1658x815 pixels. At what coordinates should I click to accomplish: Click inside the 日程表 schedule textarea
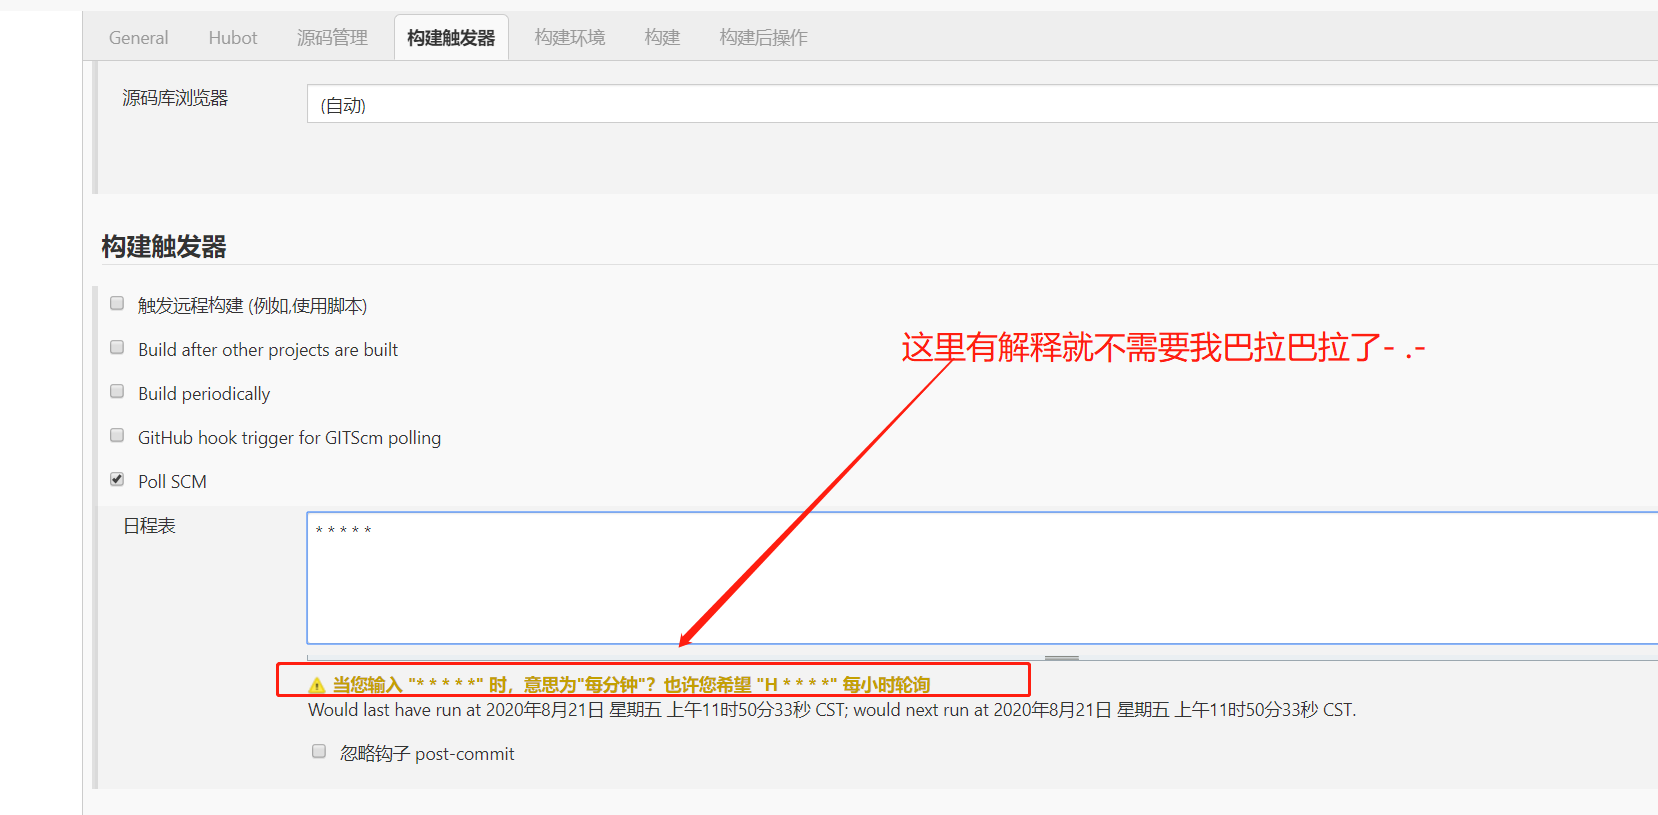tap(982, 578)
